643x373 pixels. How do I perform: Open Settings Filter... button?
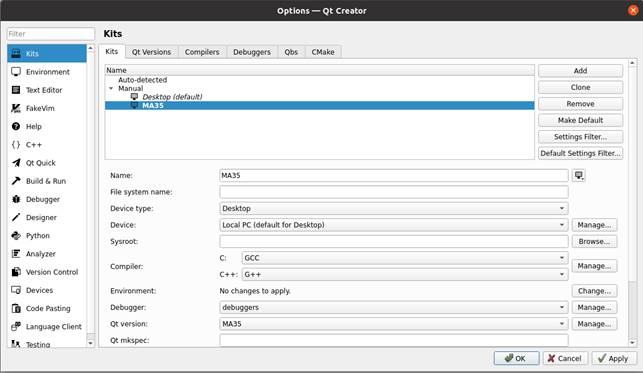coord(580,136)
